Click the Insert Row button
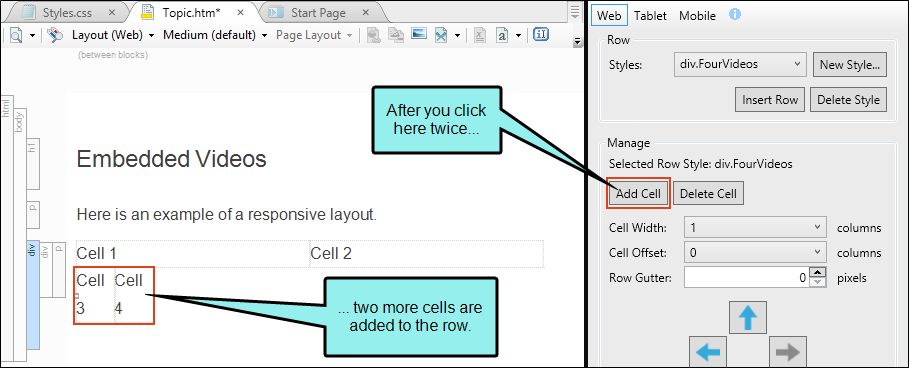Image resolution: width=909 pixels, height=368 pixels. (770, 100)
